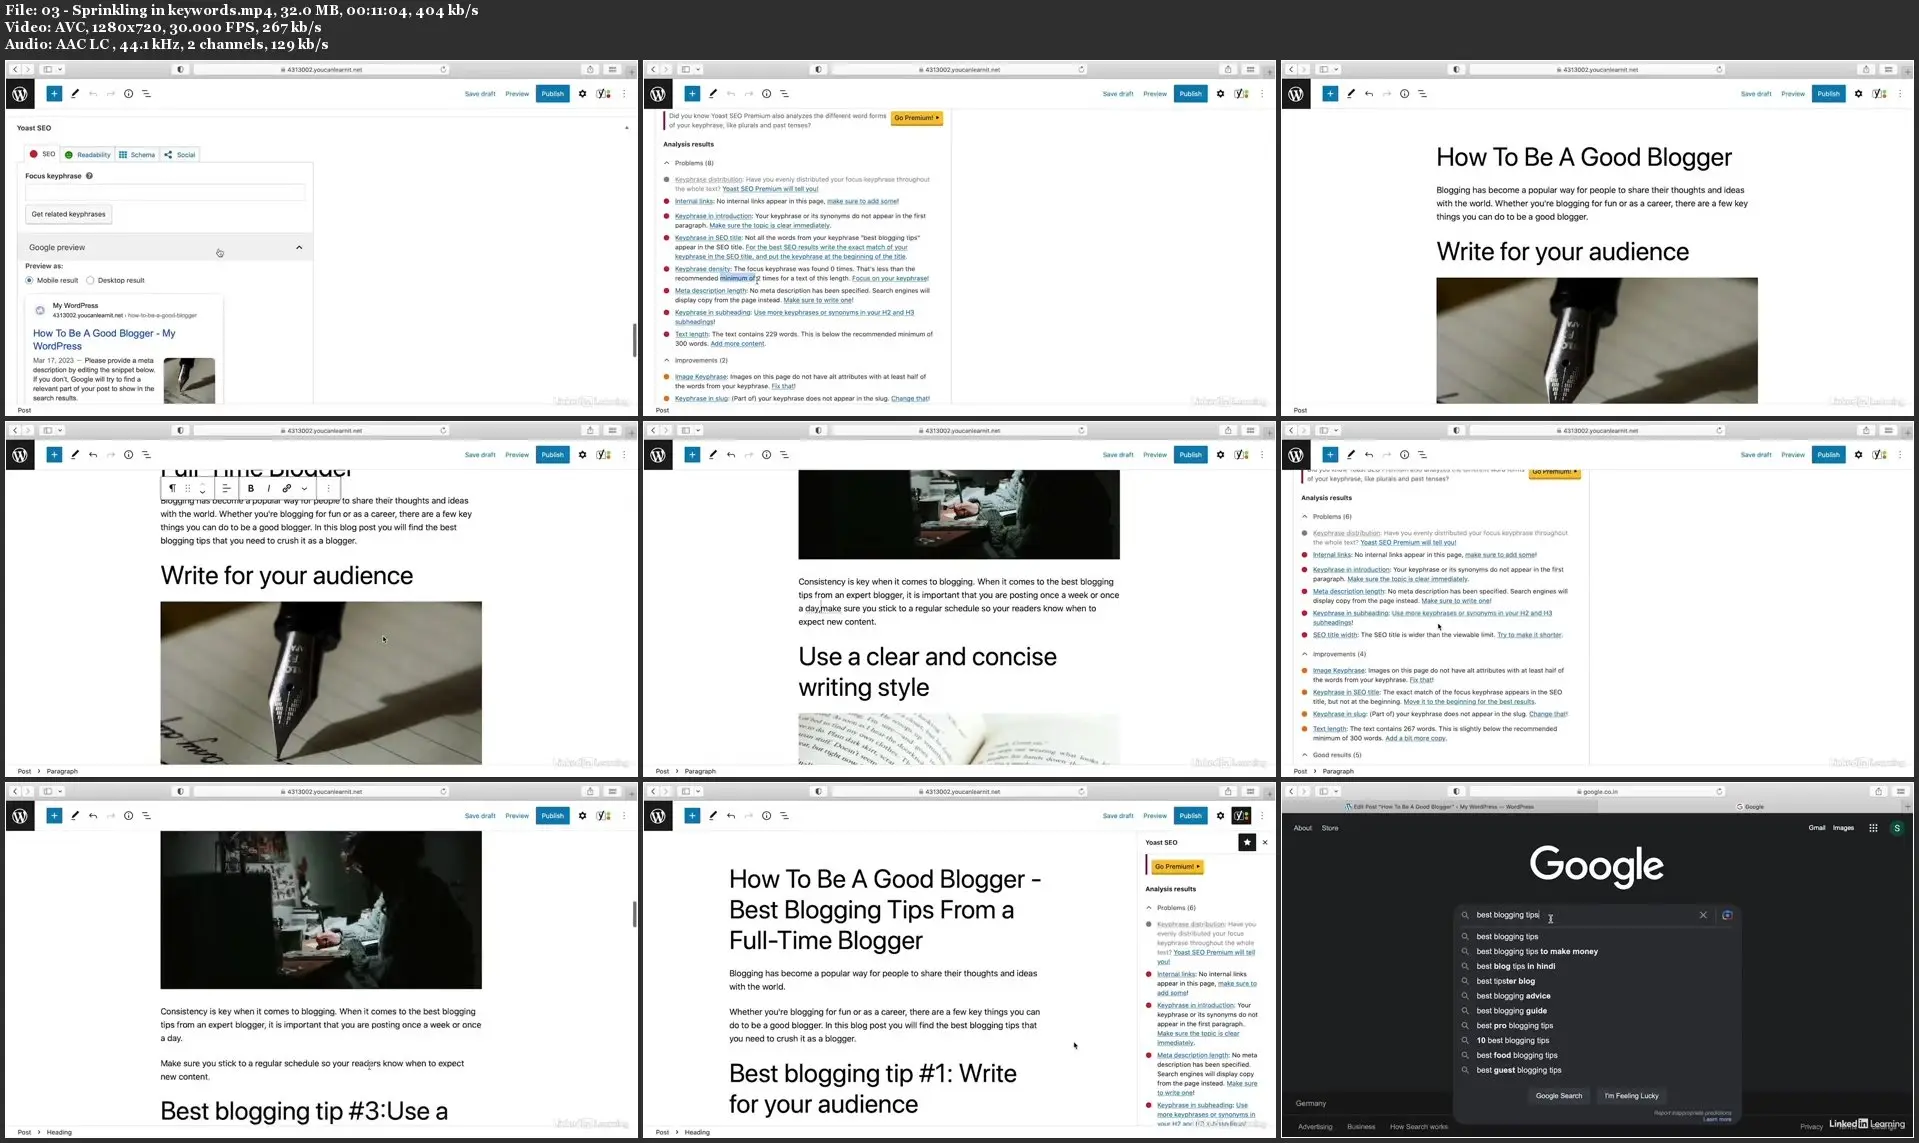Select the Desktop result radio button
1919x1143 pixels.
(x=90, y=280)
